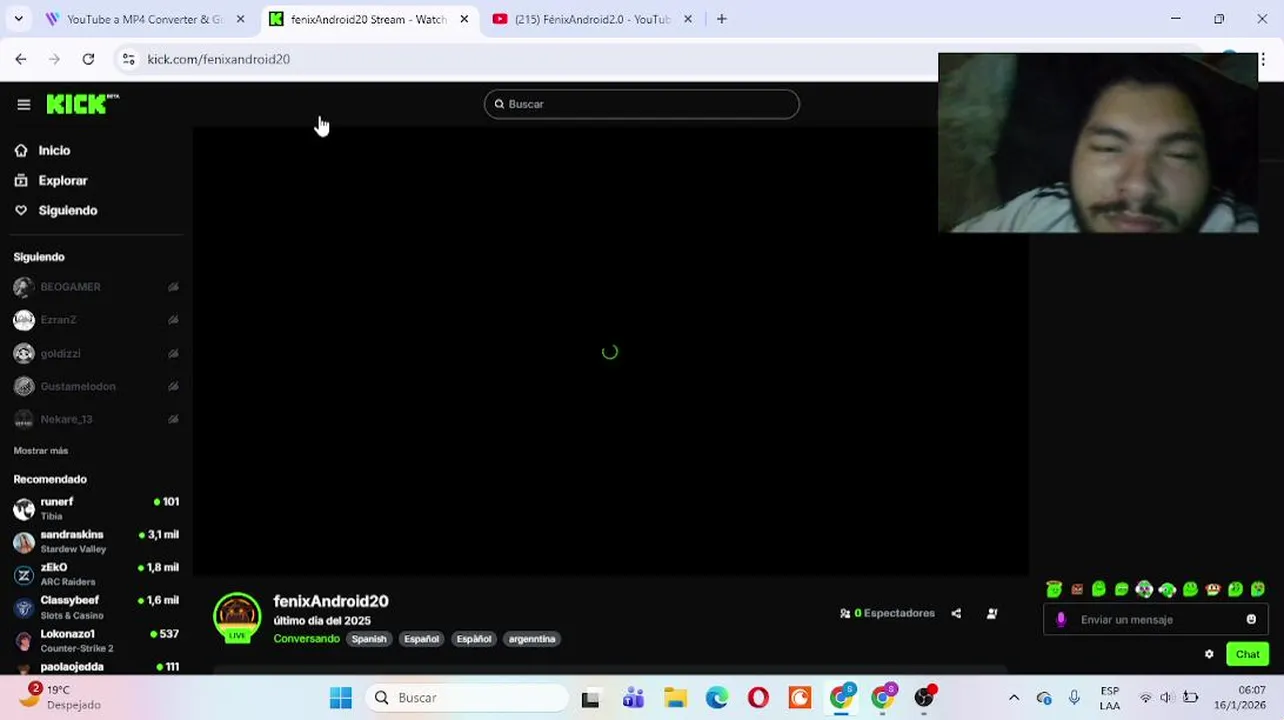Click the taskbar Buscar search box
Screen dimensions: 1284x720
[466, 698]
